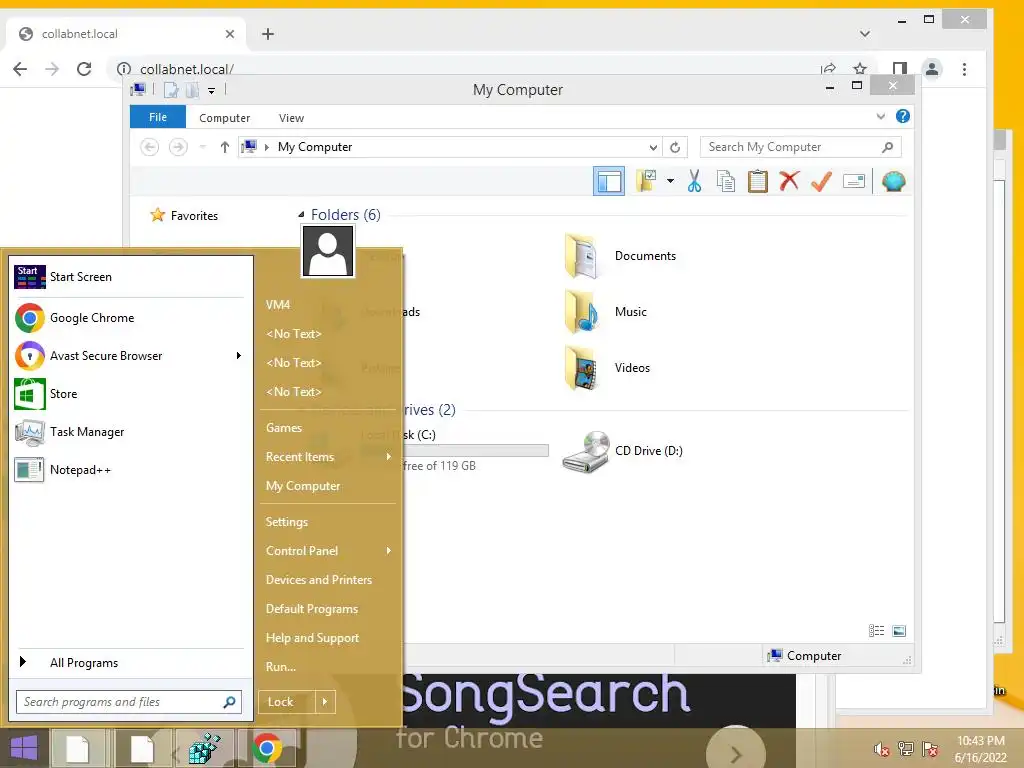Image resolution: width=1024 pixels, height=768 pixels.
Task: Expand shutdown options arrow beside Lock
Action: 325,702
